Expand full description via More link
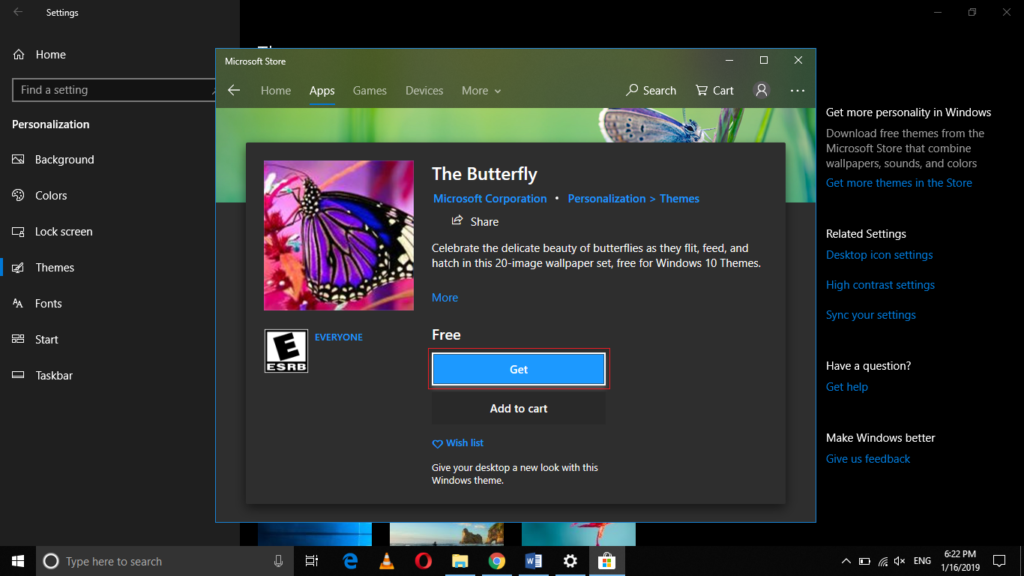The width and height of the screenshot is (1024, 576). tap(445, 297)
